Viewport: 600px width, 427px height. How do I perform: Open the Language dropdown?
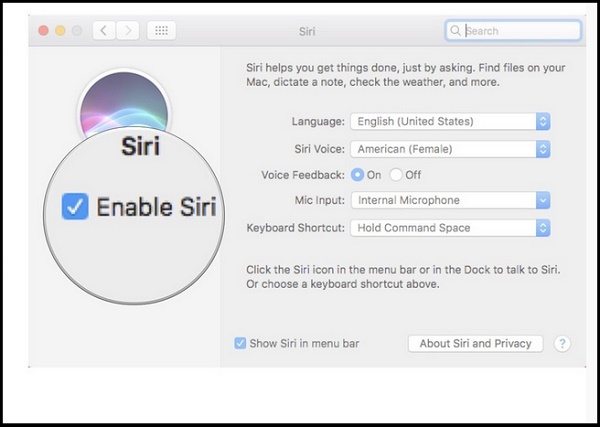pos(450,122)
